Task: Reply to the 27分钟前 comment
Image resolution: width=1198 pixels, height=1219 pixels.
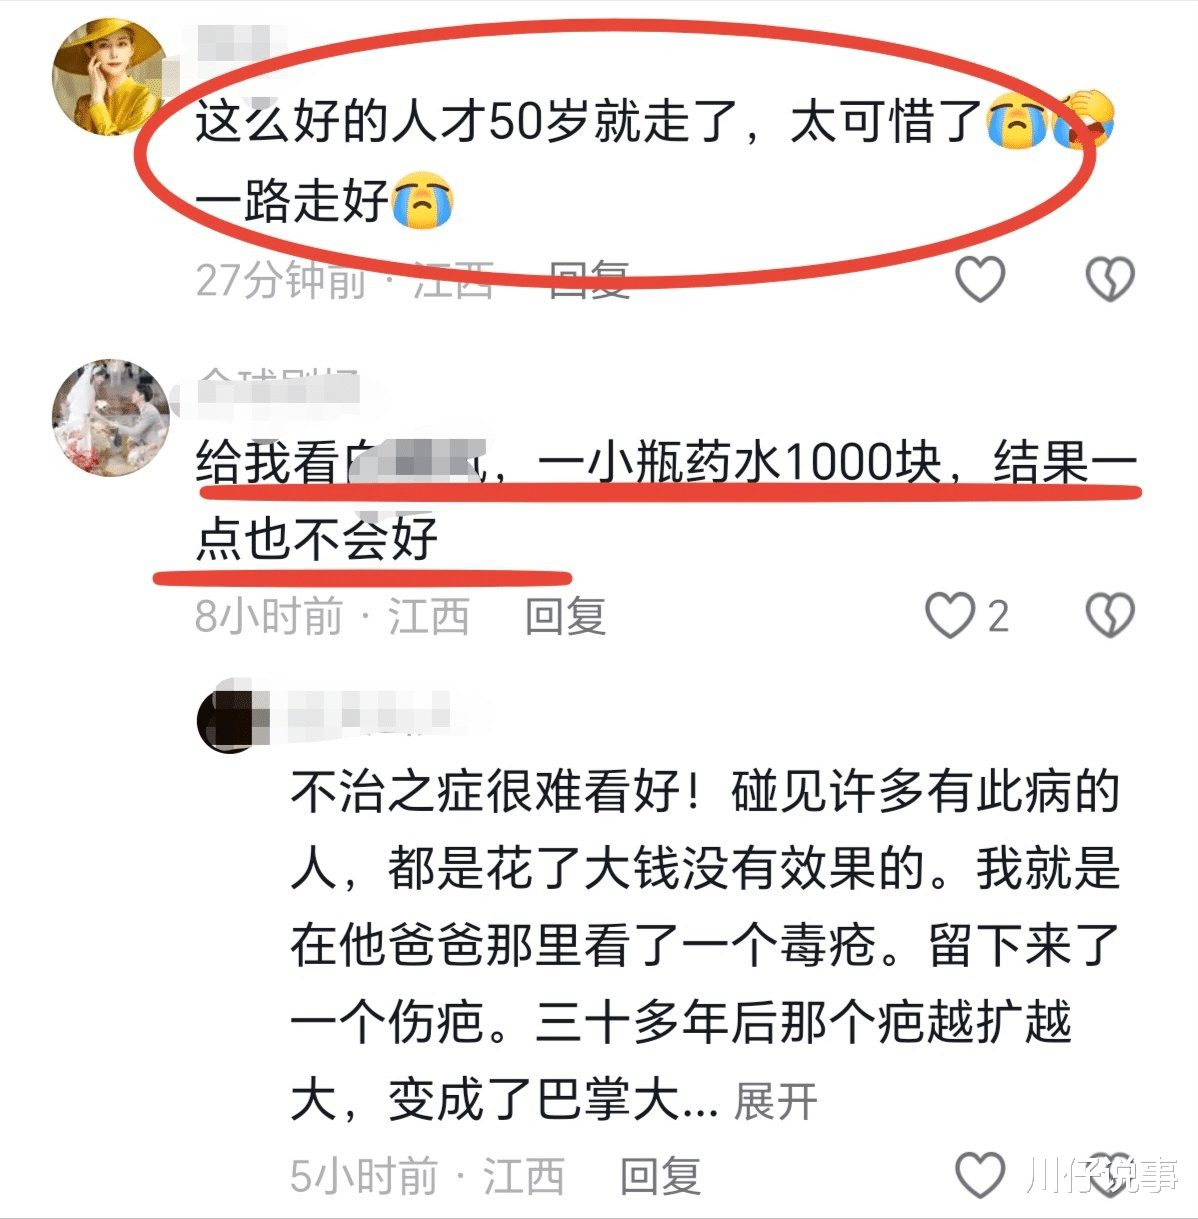Action: [590, 280]
